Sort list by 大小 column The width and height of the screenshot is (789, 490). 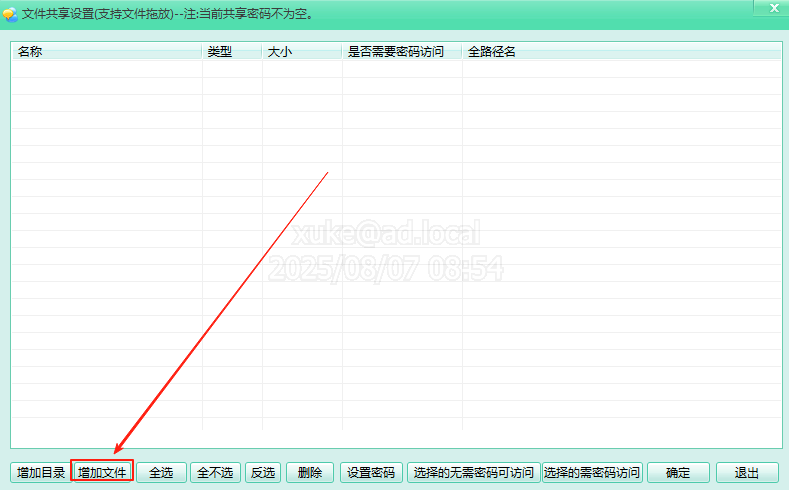pos(301,51)
